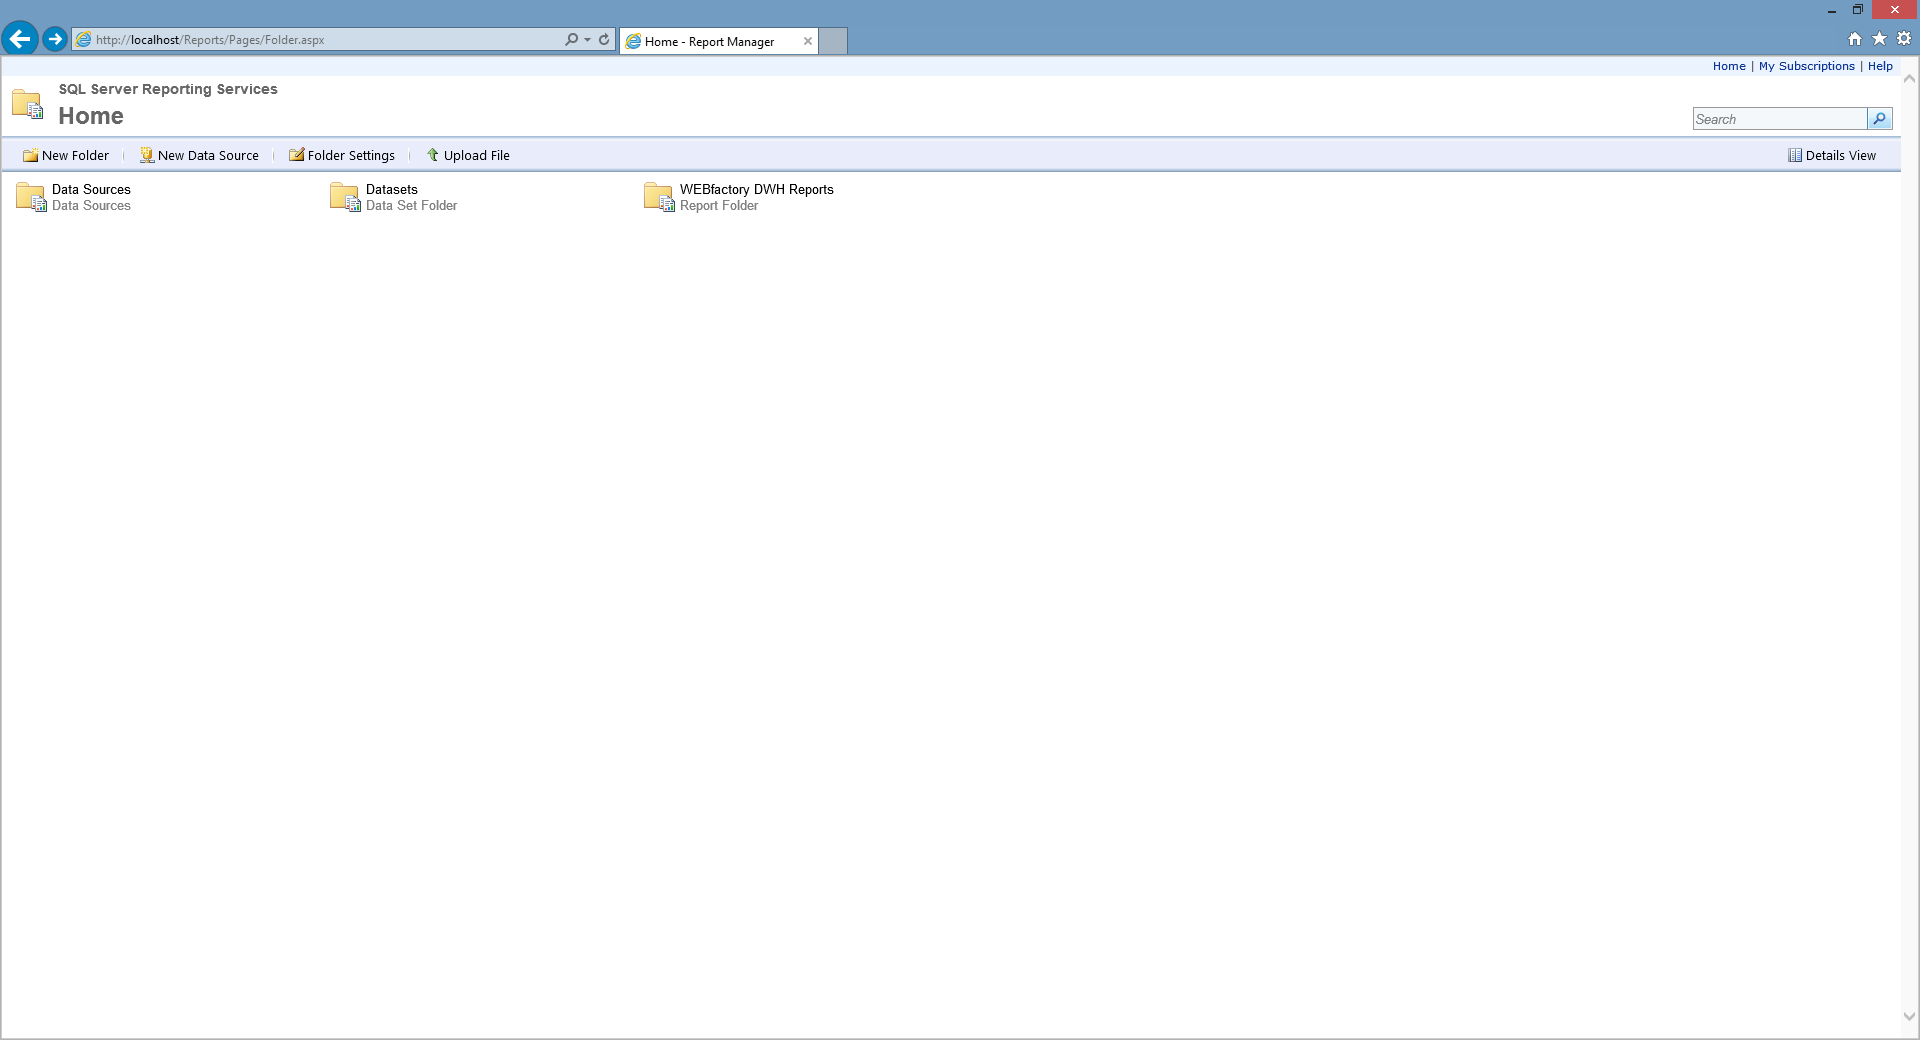1920x1040 pixels.
Task: Open the Data Sources folder icon
Action: click(30, 197)
